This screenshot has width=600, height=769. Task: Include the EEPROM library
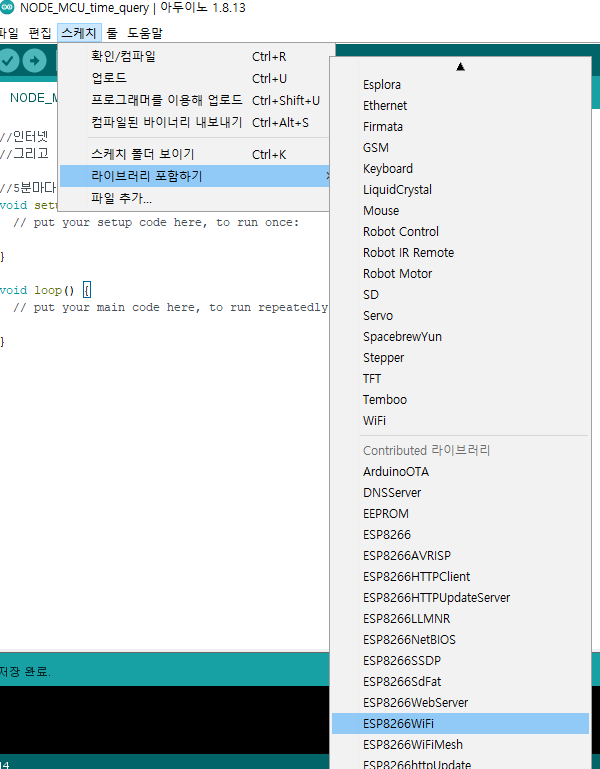(x=460, y=513)
